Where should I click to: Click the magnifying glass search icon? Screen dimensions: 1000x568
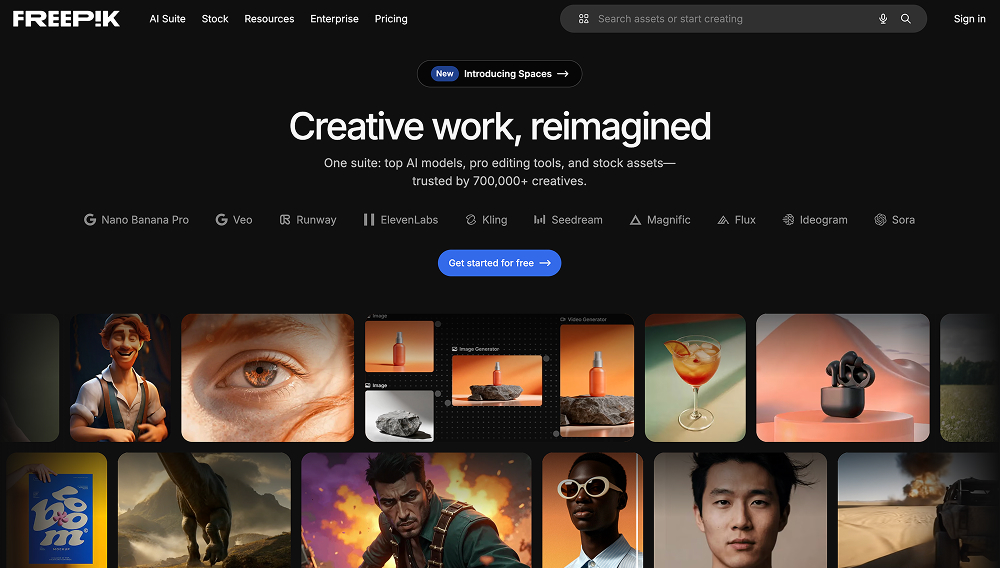click(906, 19)
